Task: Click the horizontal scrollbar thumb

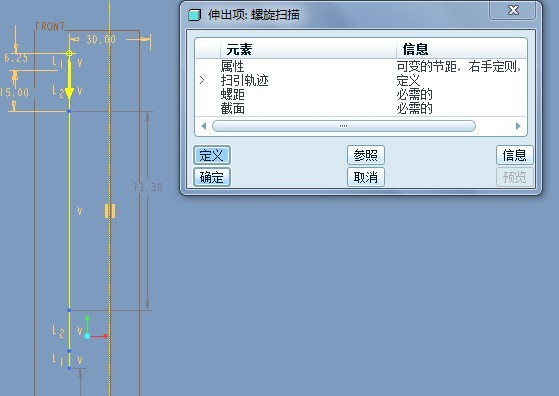Action: pyautogui.click(x=344, y=126)
